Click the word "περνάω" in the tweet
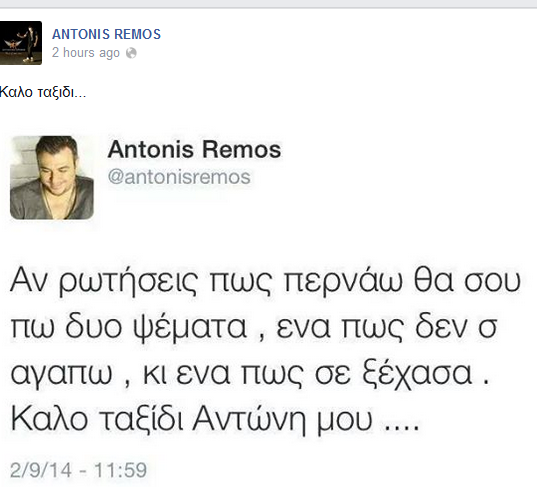 click(343, 282)
